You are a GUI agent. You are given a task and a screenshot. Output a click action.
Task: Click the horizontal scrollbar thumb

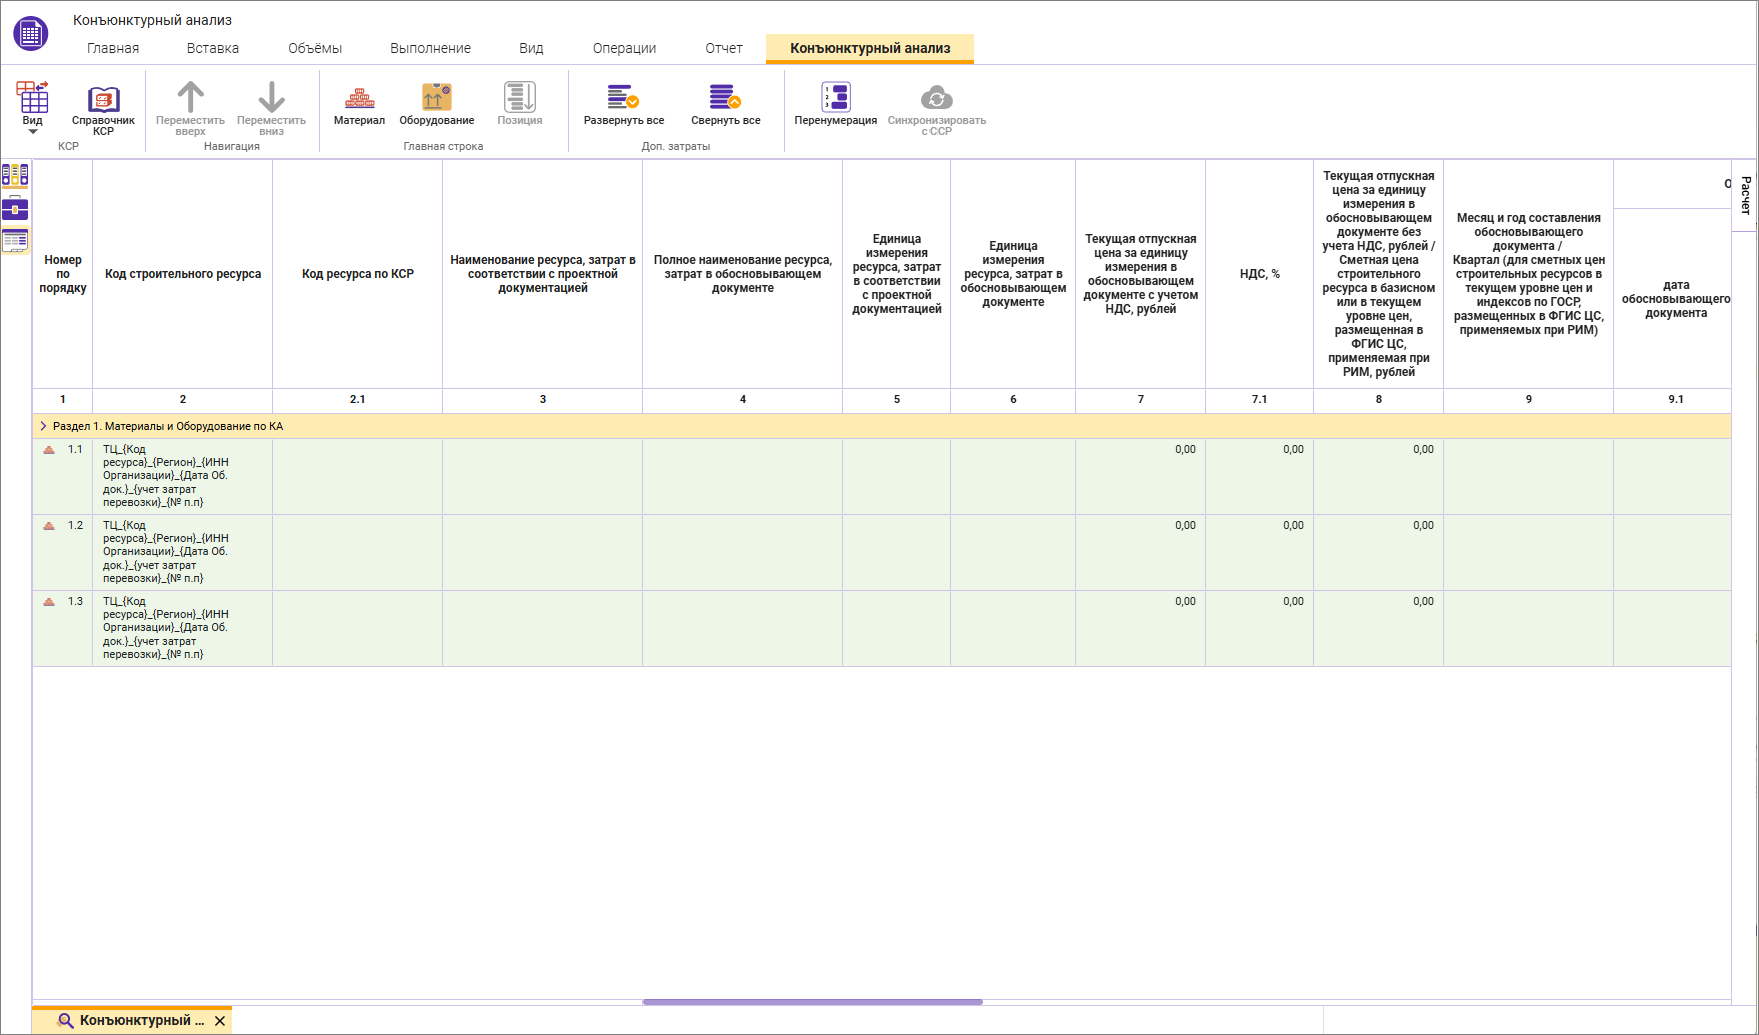pos(812,1001)
